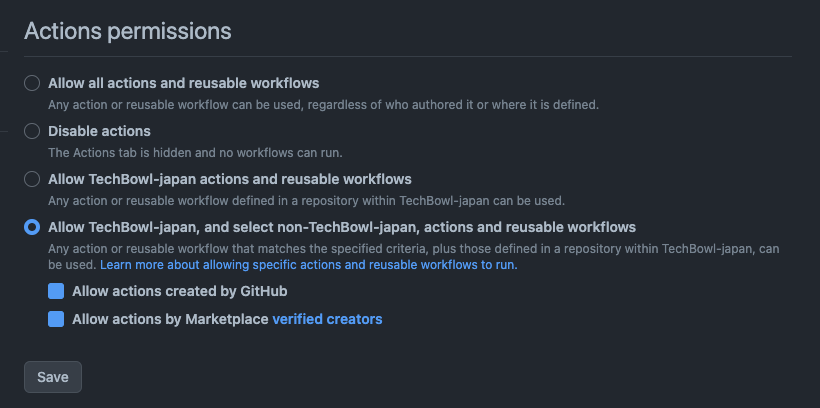
Task: Click description starting 'Any action or reusable workflow can be used, regardless'
Action: coord(323,105)
